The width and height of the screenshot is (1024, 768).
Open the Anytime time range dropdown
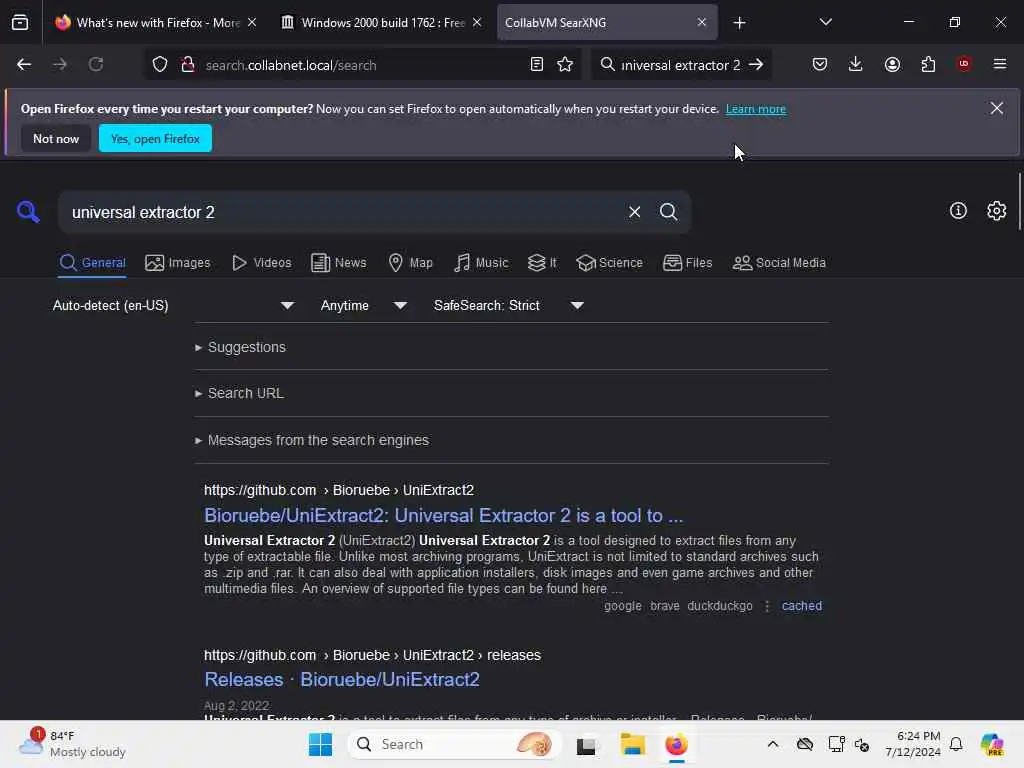coord(364,305)
